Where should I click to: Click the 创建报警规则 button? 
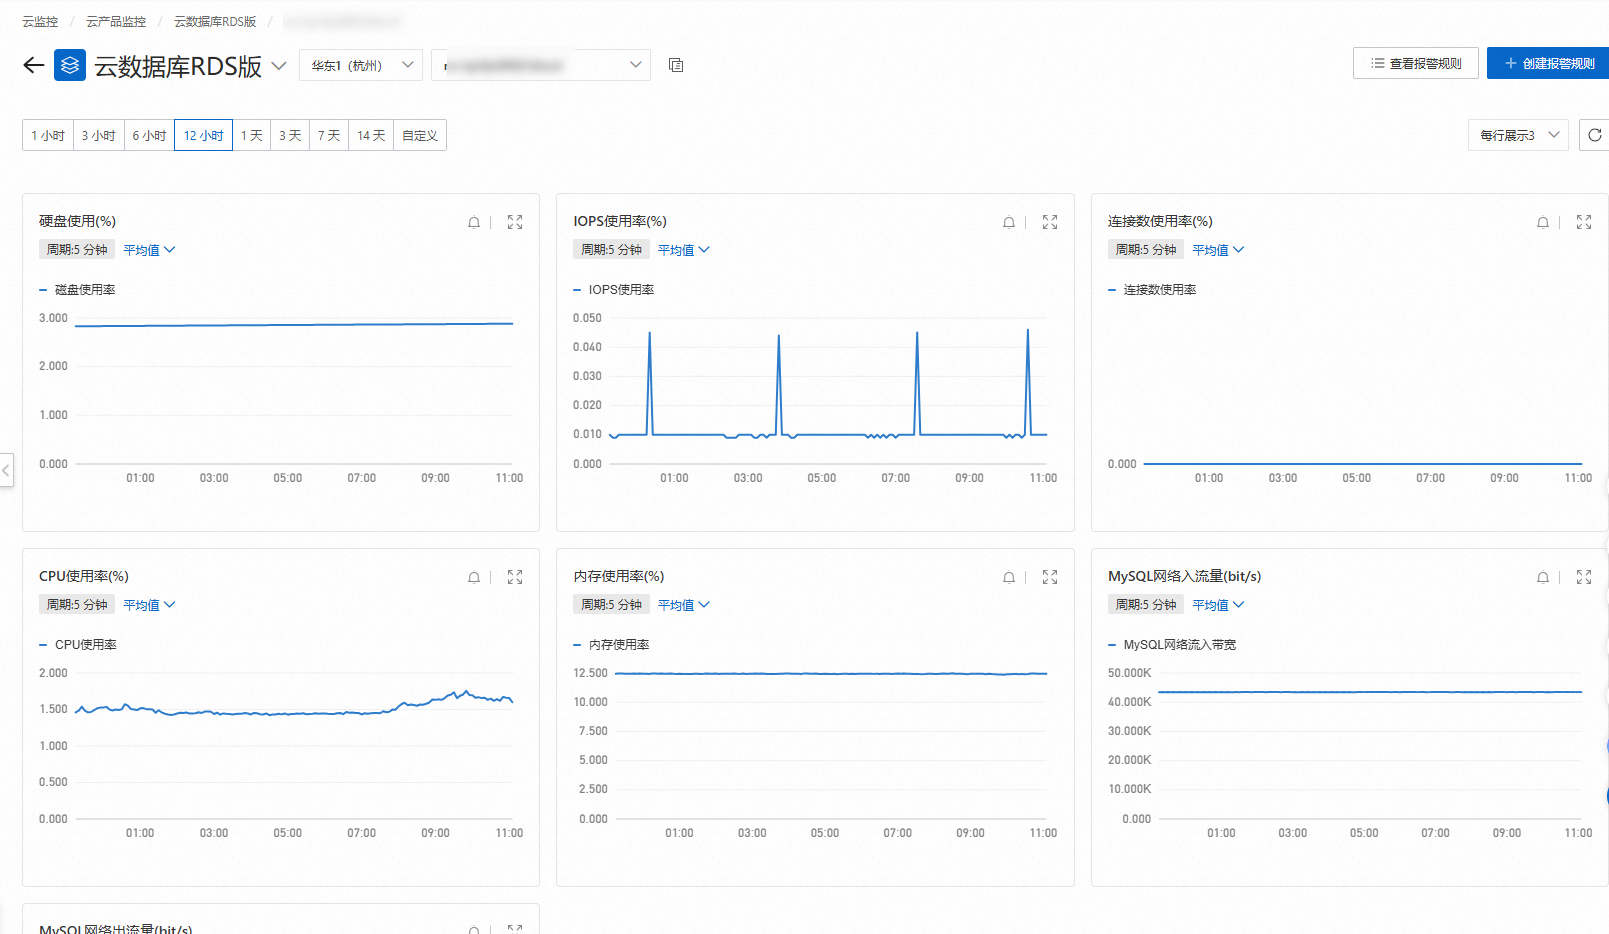point(1548,63)
